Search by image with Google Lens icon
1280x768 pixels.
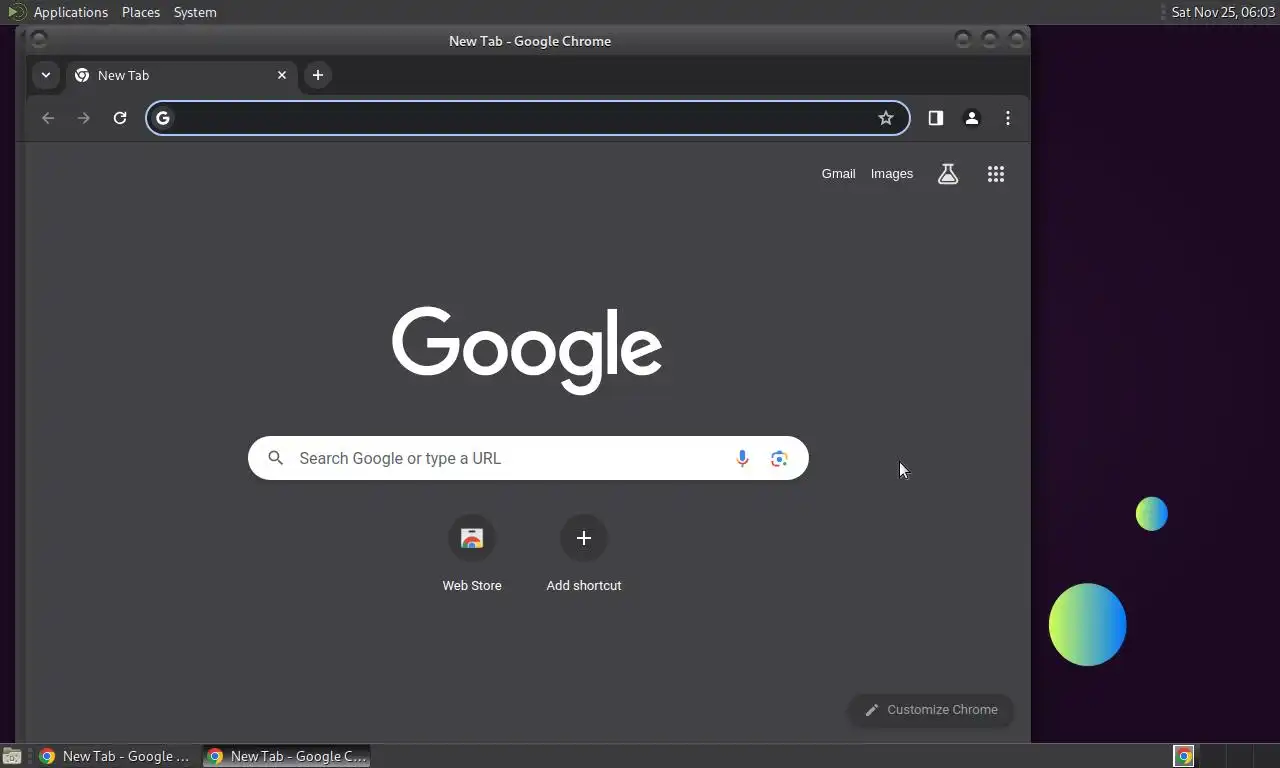(779, 458)
